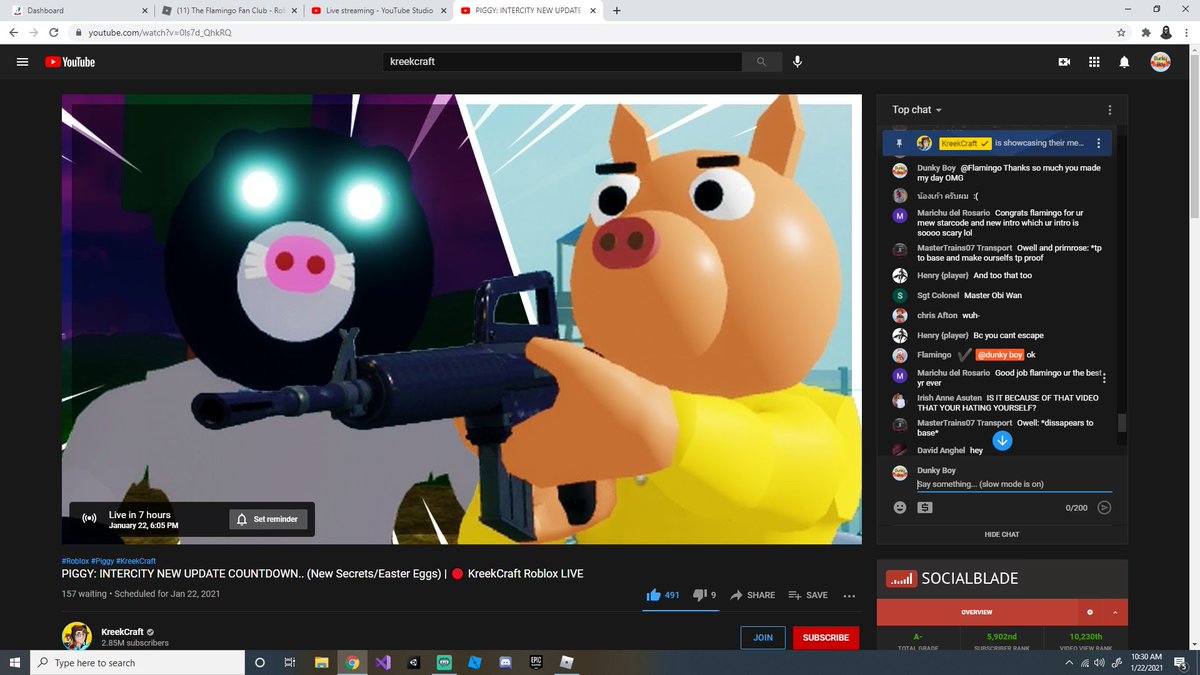Screen dimensions: 1200x675
Task: Click Windows 'Type here to search' box
Action: tap(138, 662)
